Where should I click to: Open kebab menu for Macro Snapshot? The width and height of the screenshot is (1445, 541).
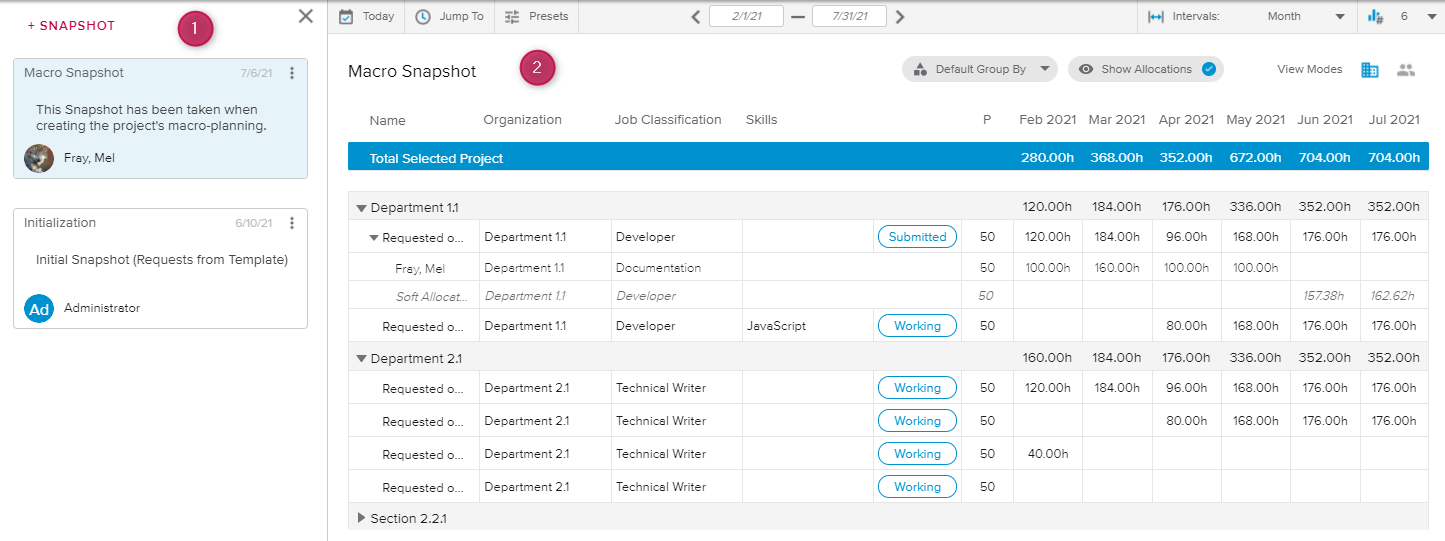[292, 73]
